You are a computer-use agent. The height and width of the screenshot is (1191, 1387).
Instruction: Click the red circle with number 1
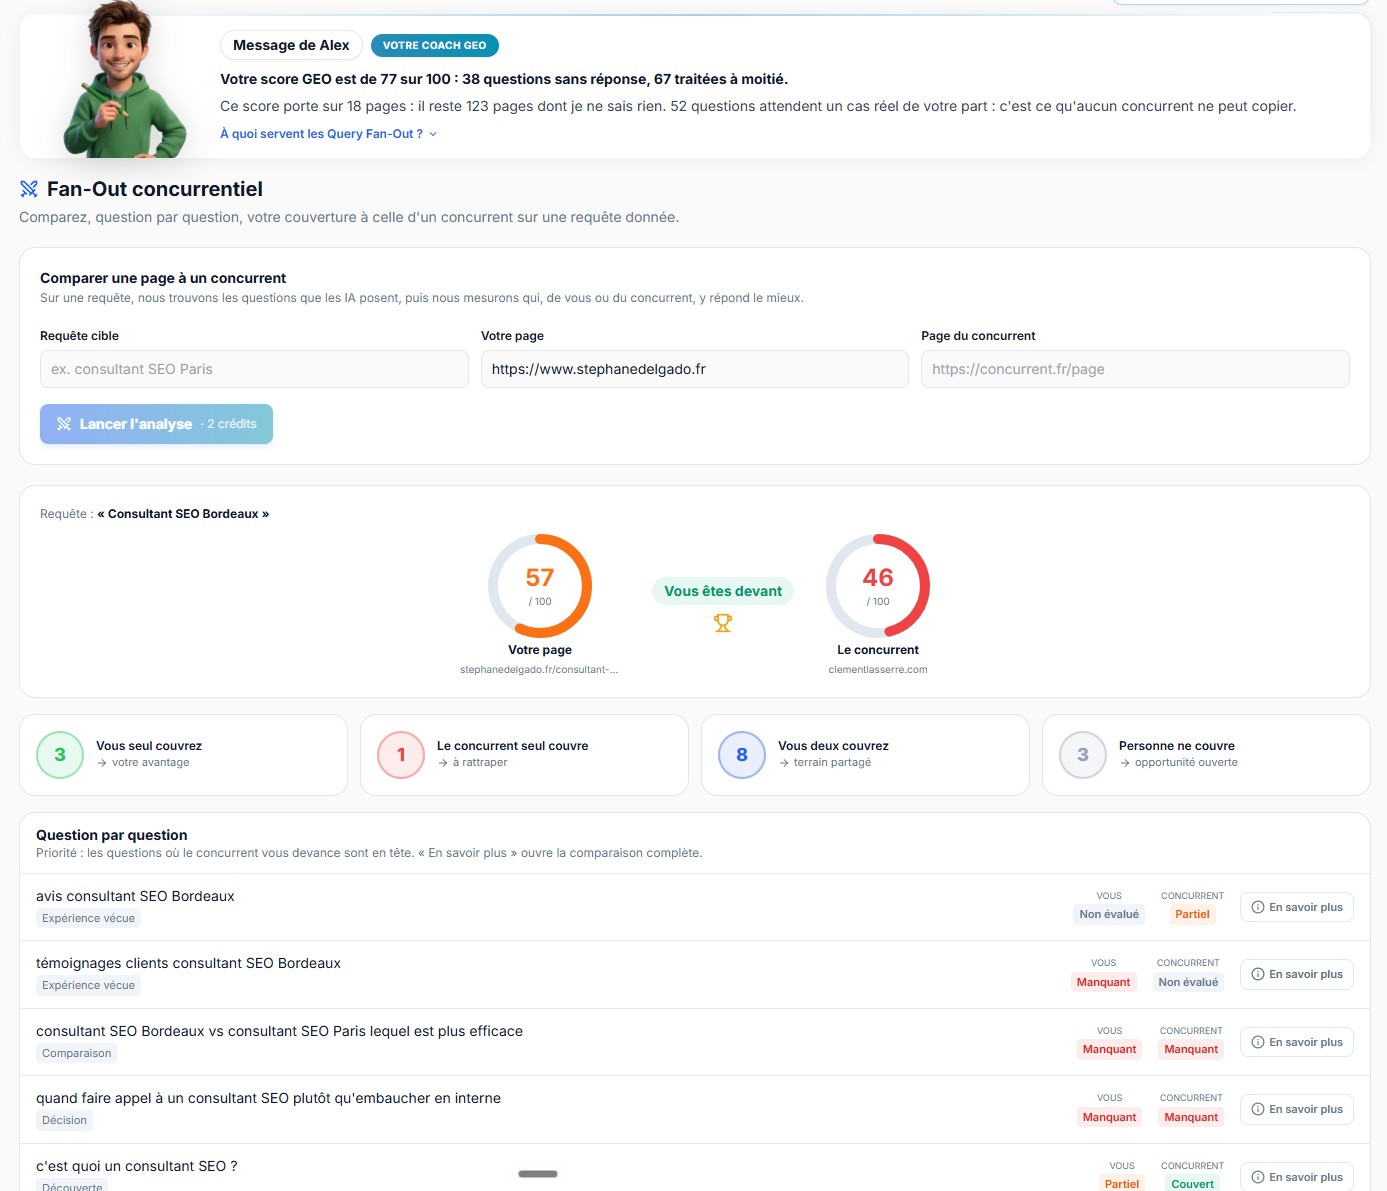click(x=401, y=755)
